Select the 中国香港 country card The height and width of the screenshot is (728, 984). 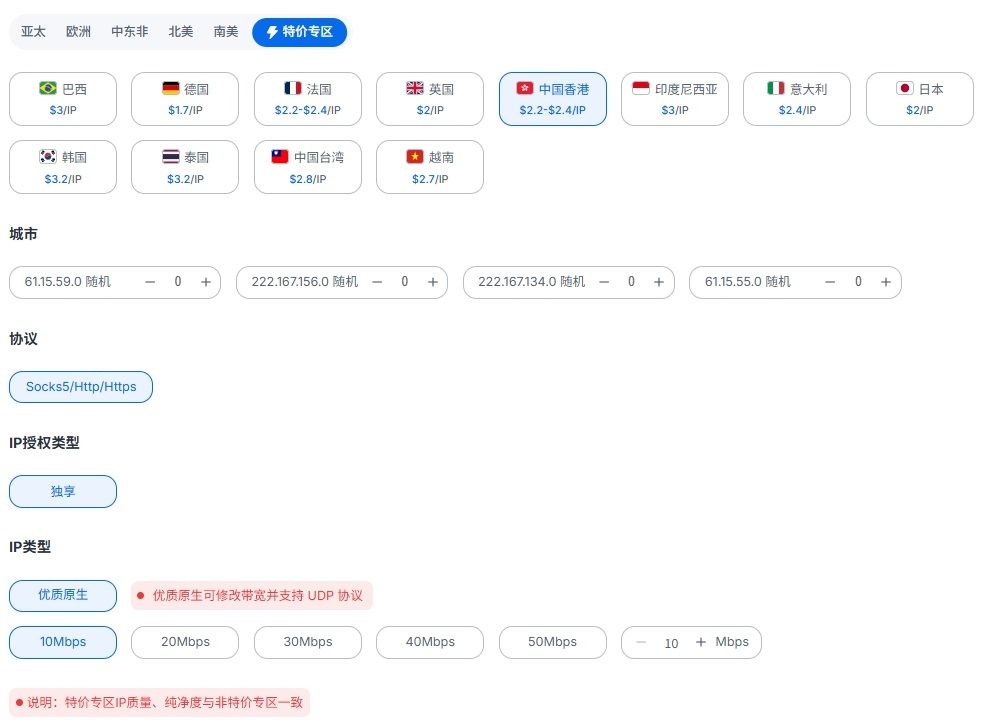point(553,99)
